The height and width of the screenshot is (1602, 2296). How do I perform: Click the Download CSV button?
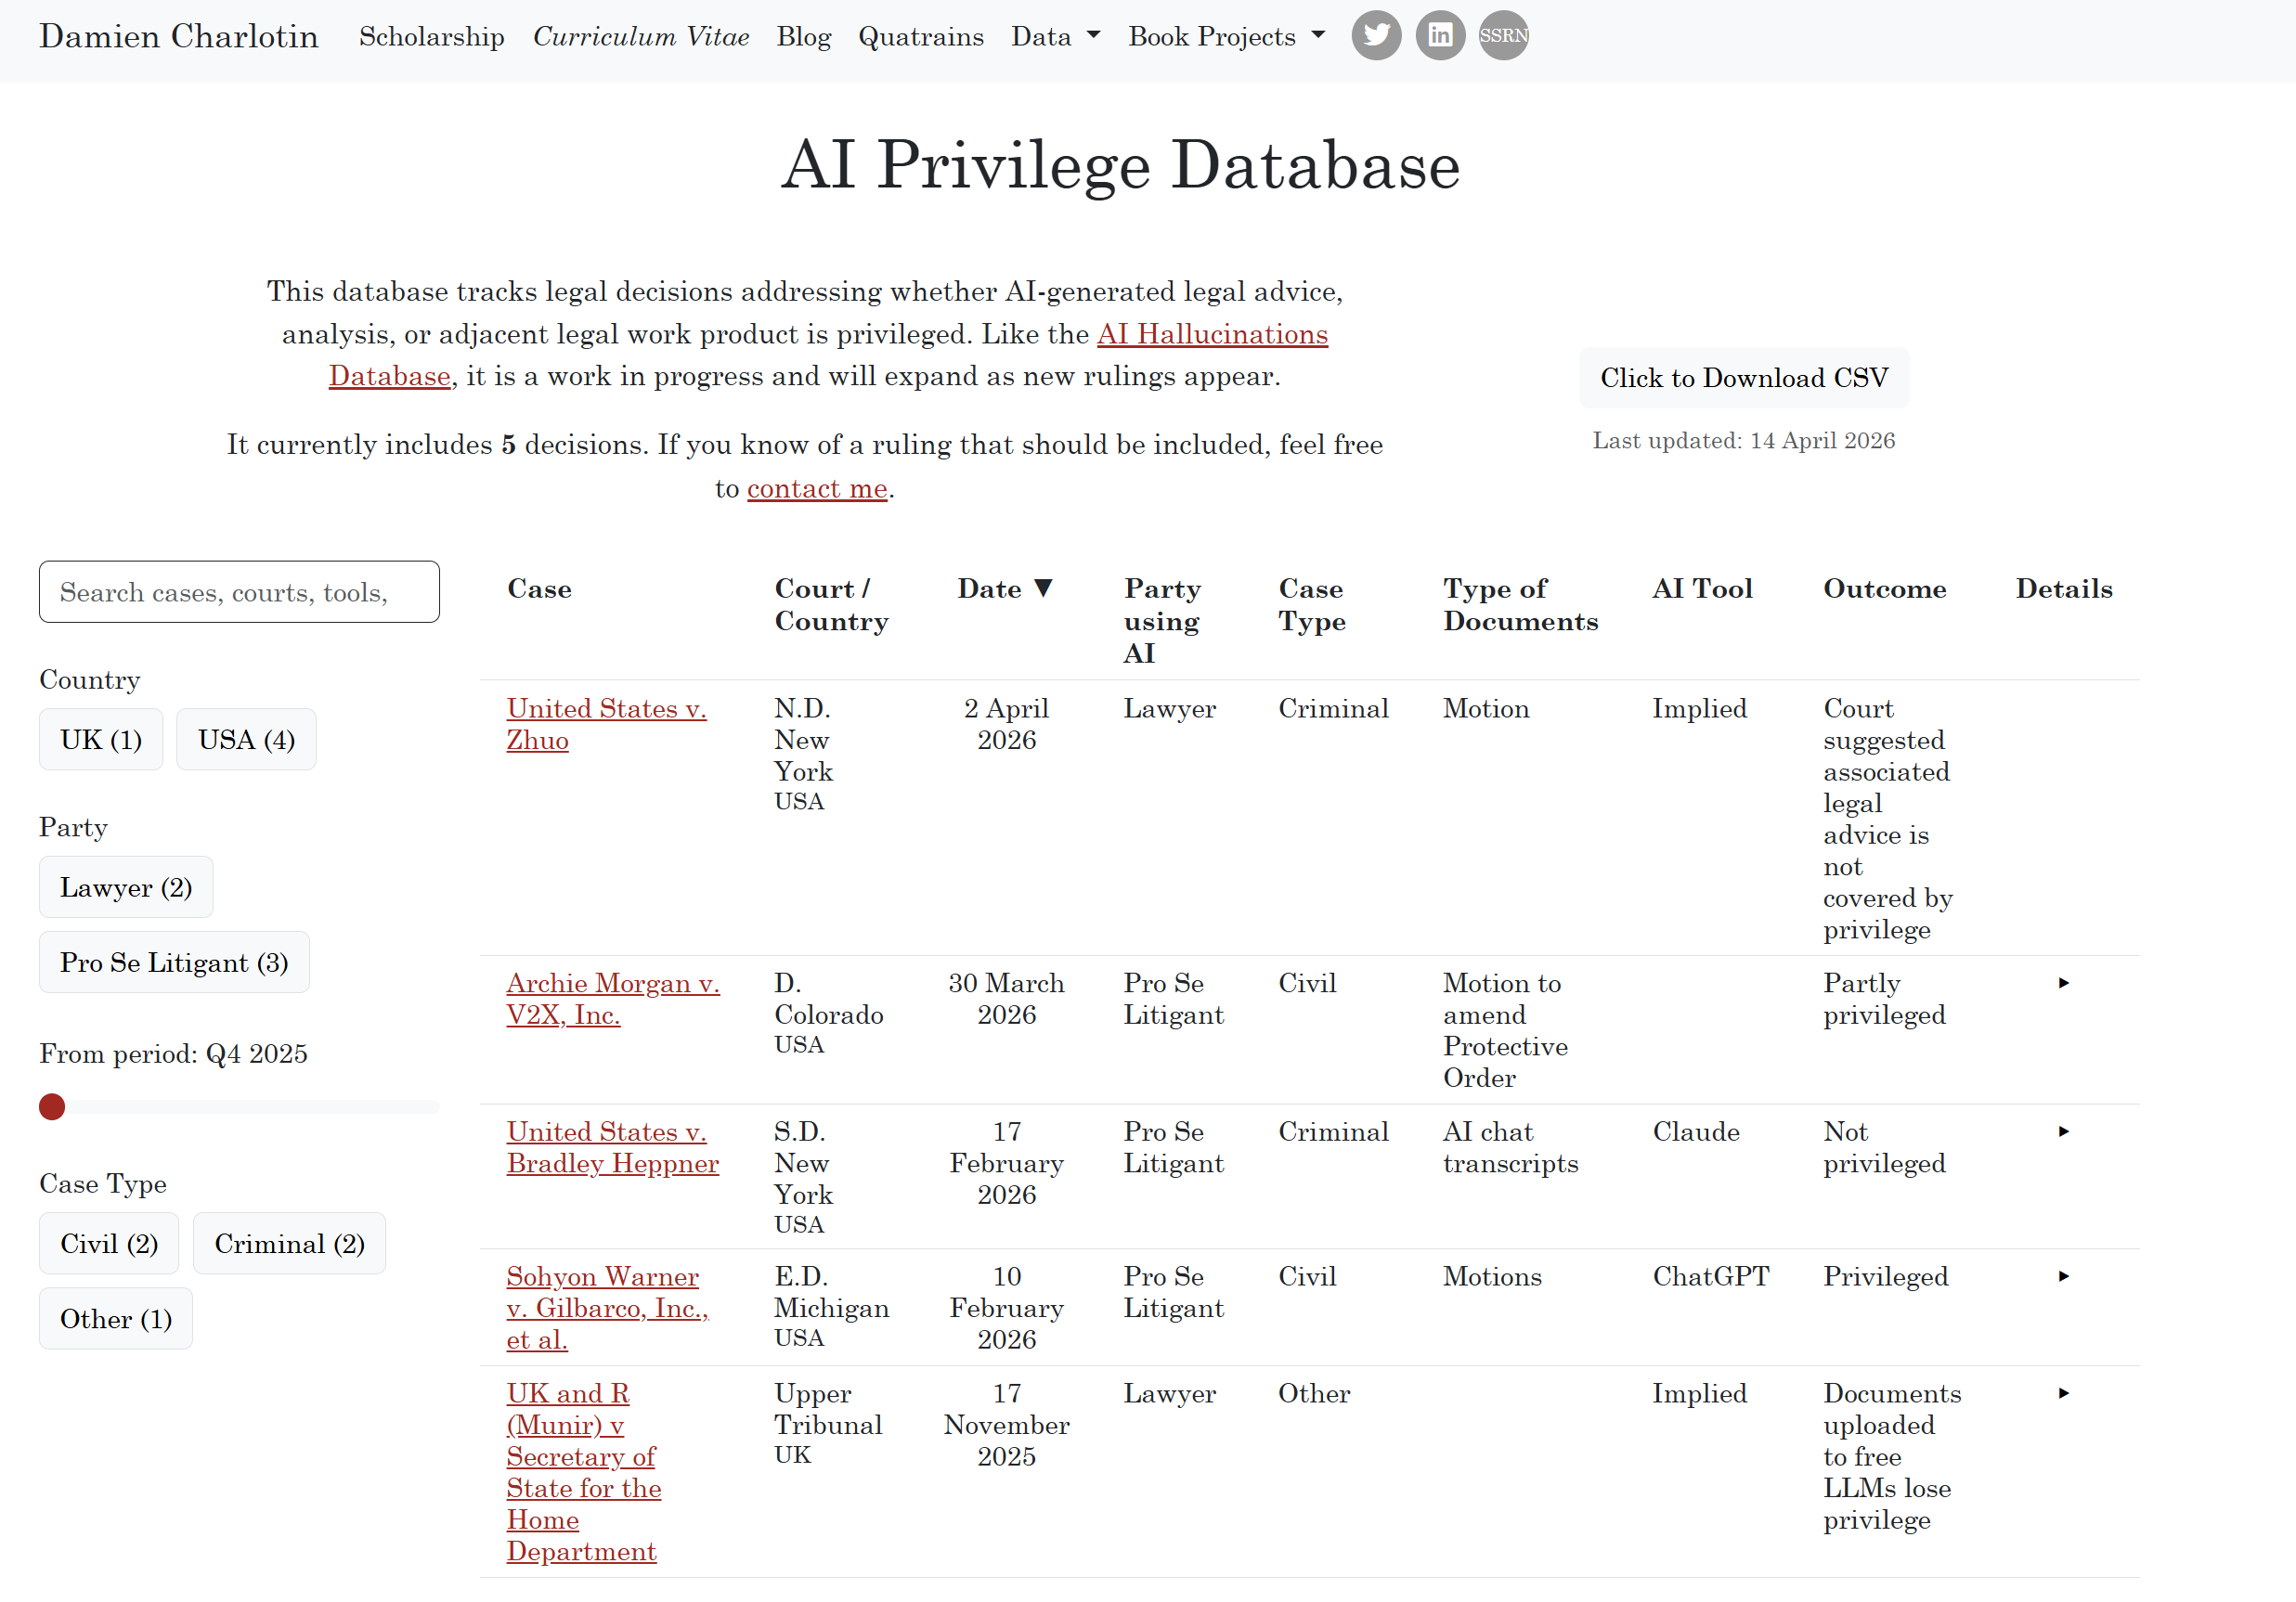[1743, 378]
